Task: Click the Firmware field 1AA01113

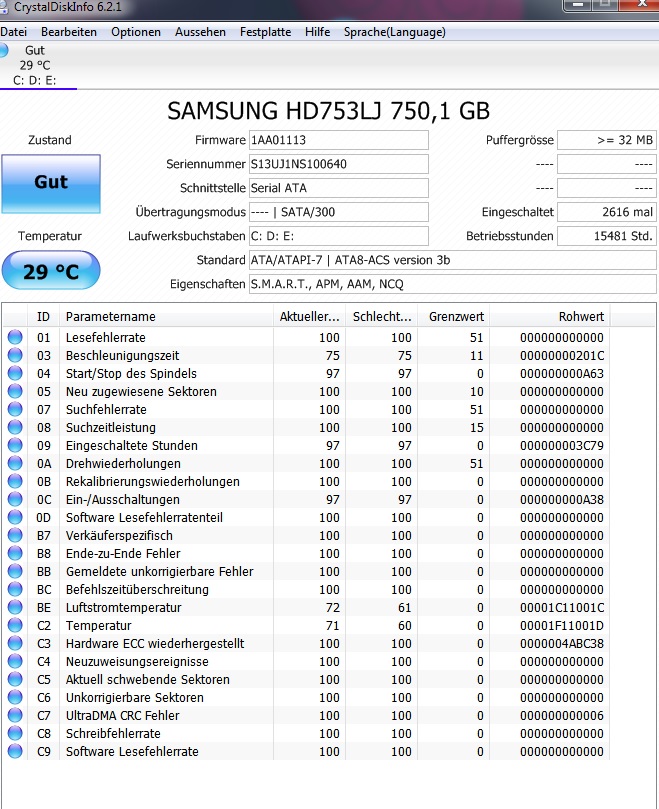Action: pos(339,140)
